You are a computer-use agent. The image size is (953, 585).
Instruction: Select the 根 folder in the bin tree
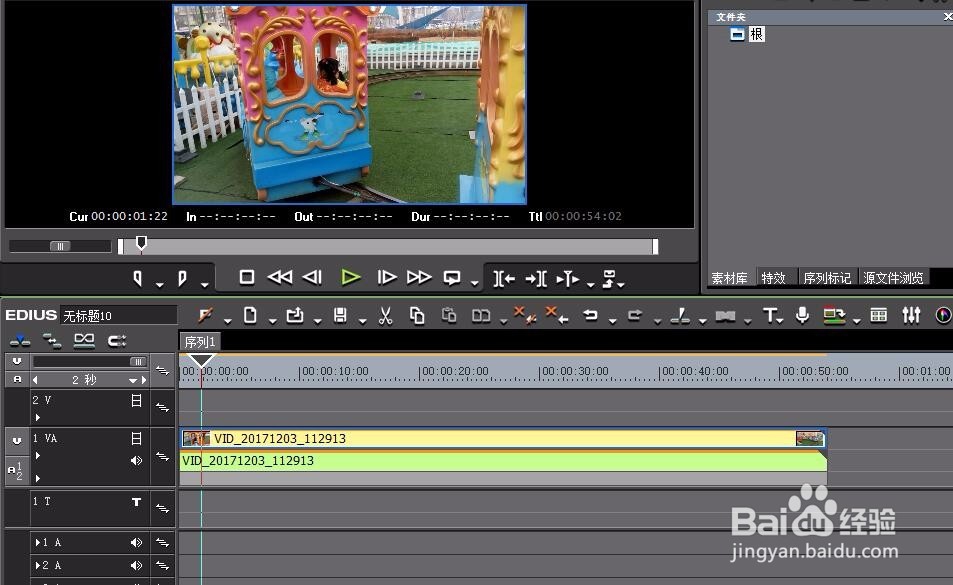click(756, 34)
